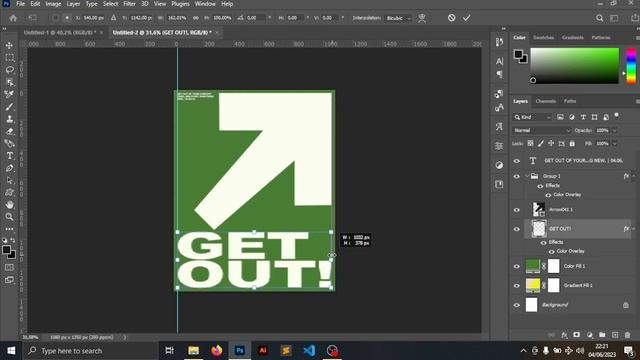This screenshot has width=640, height=360.
Task: Open the Kind filter dropdown
Action: tap(532, 117)
